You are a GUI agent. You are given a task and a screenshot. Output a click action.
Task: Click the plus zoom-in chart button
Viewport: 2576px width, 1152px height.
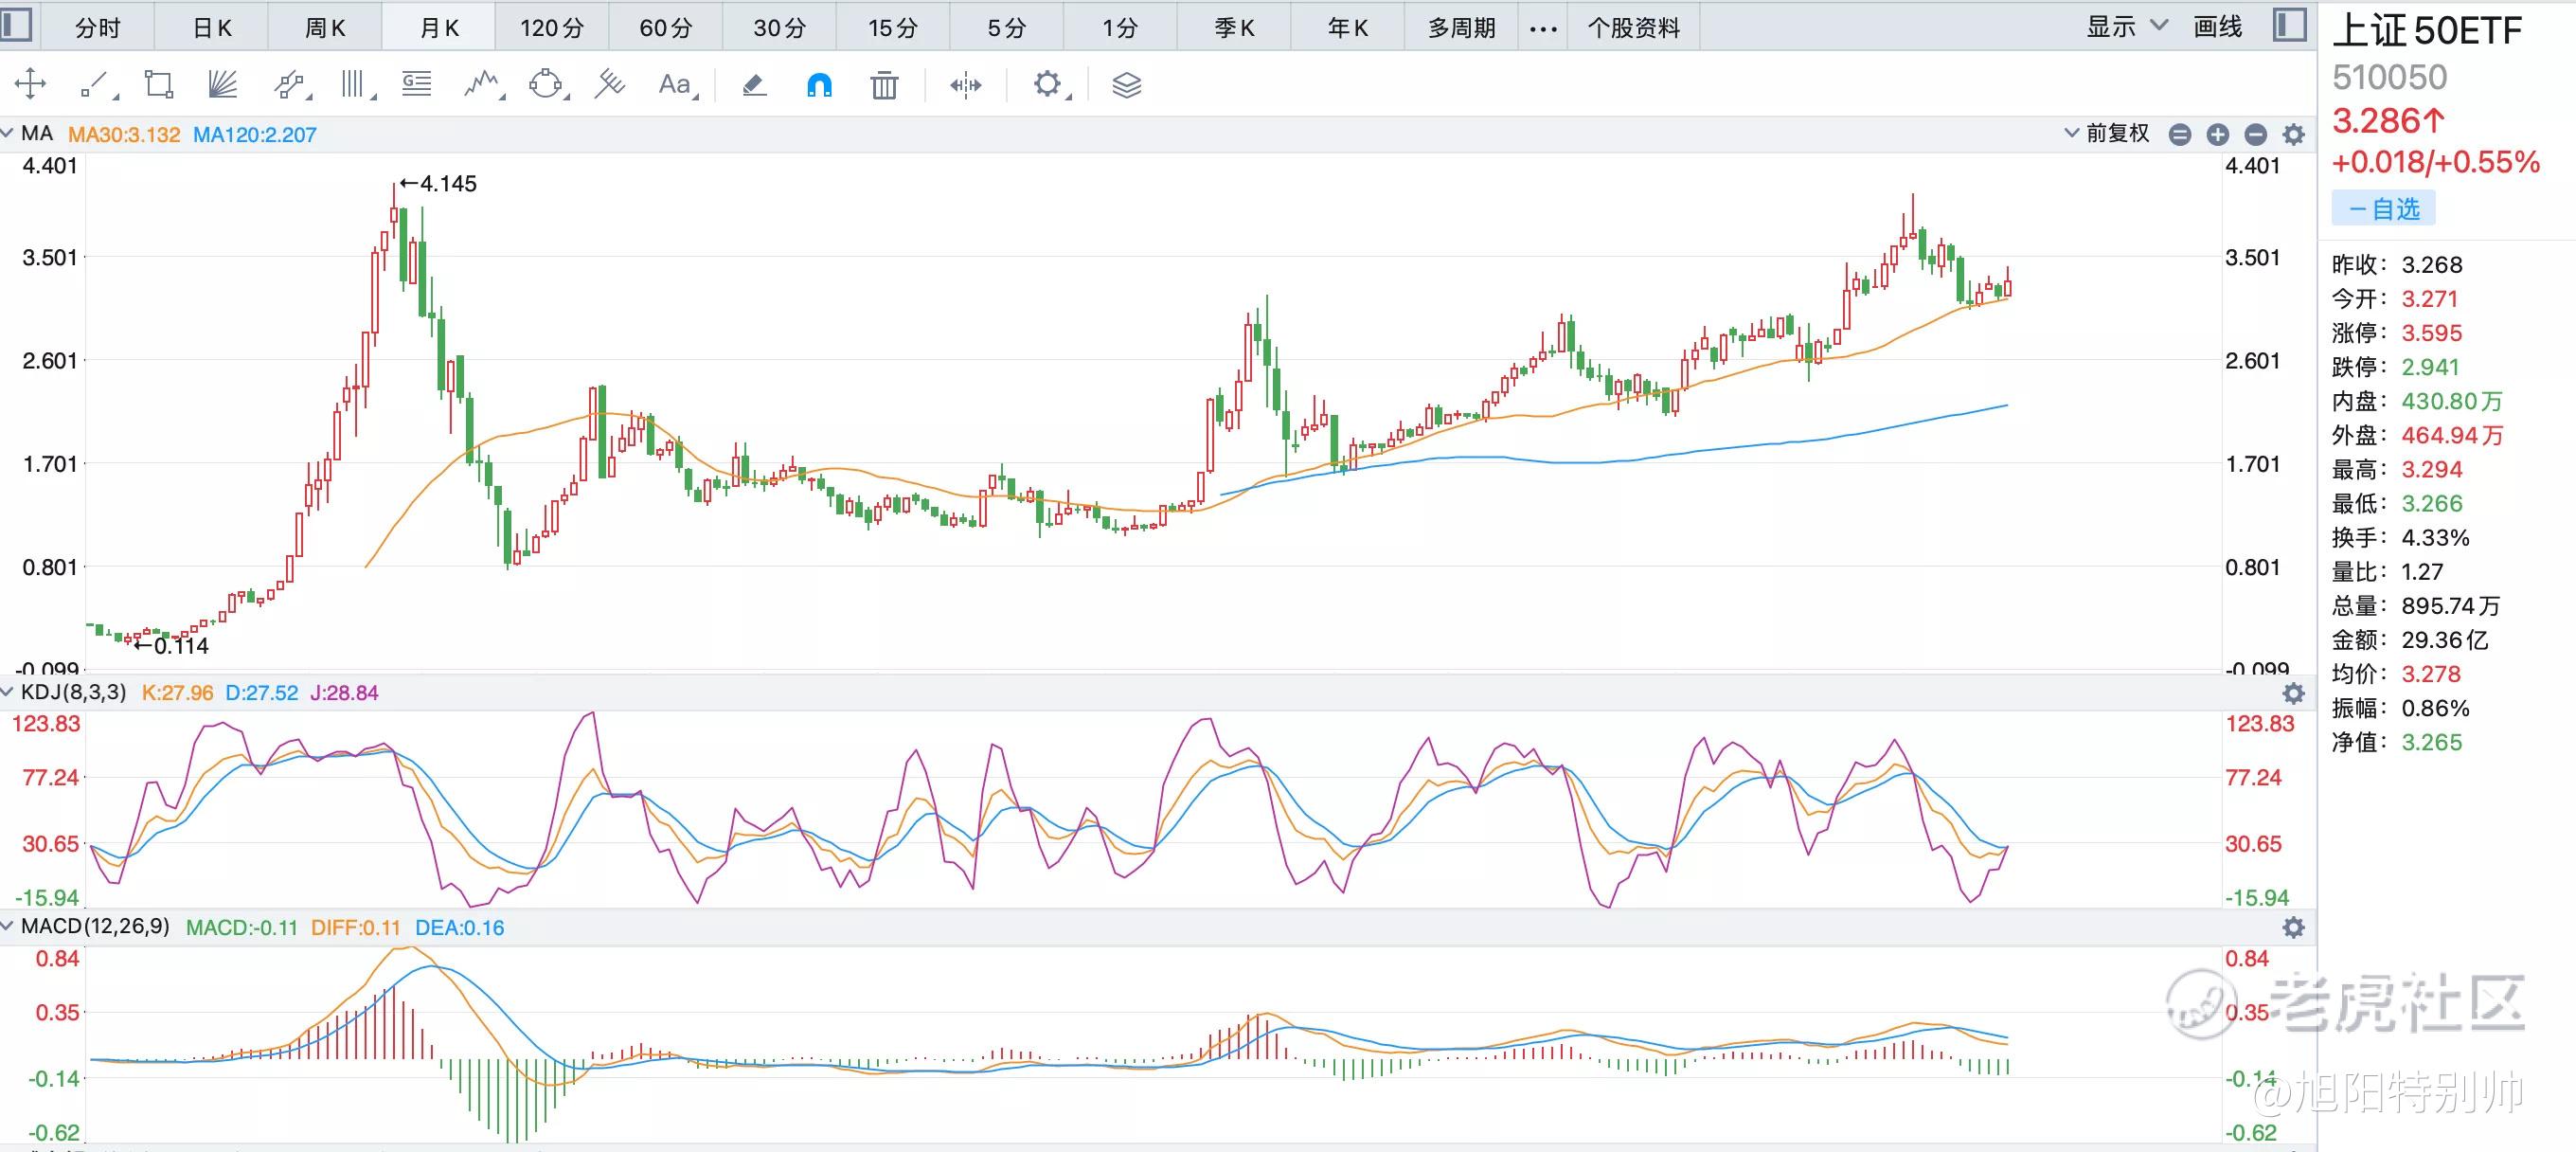[2218, 134]
